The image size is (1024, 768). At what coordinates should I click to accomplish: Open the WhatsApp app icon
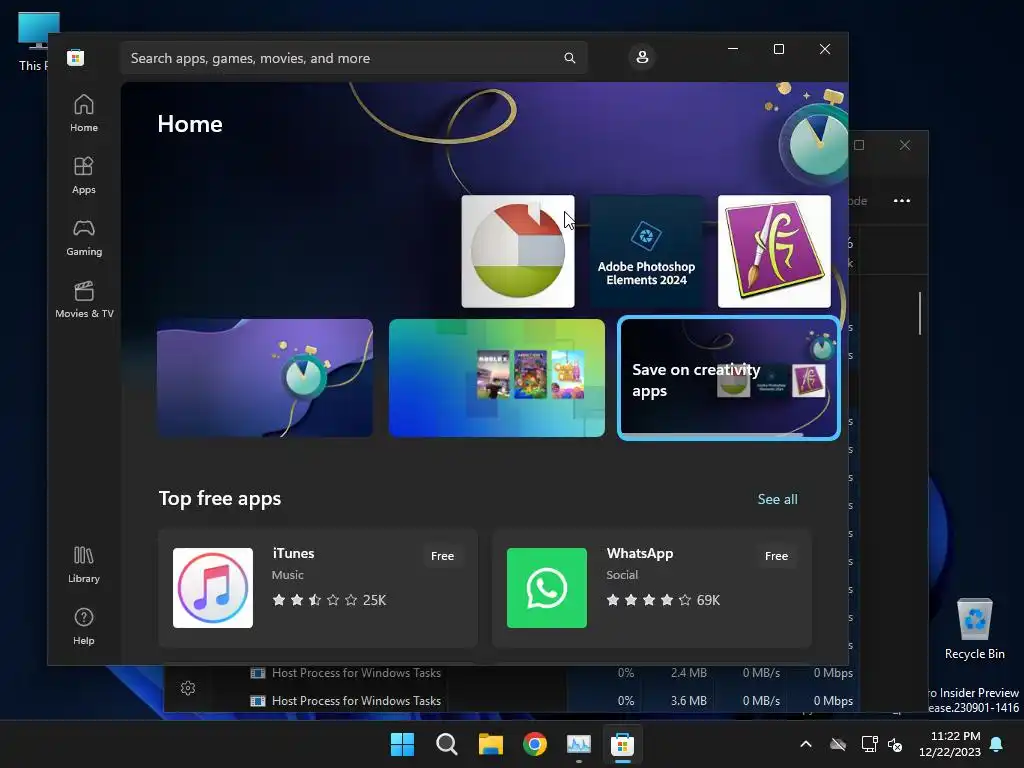547,588
